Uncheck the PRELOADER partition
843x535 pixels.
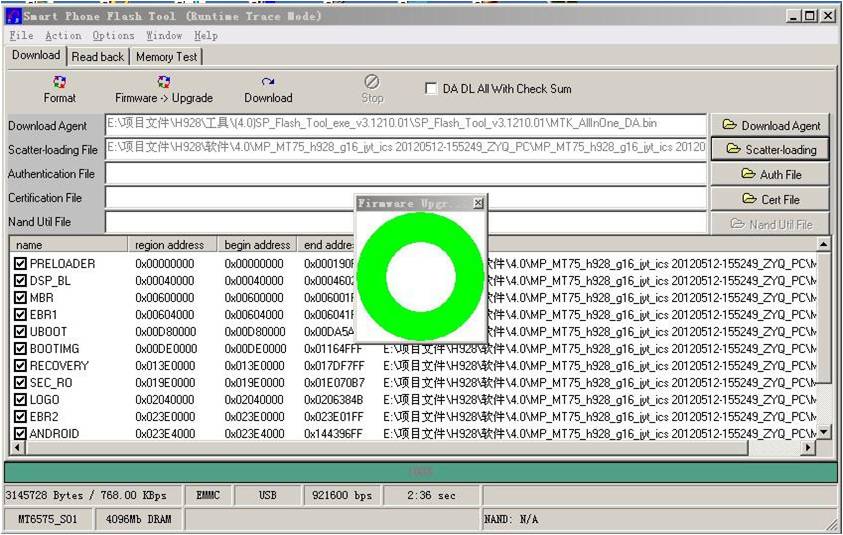point(20,263)
